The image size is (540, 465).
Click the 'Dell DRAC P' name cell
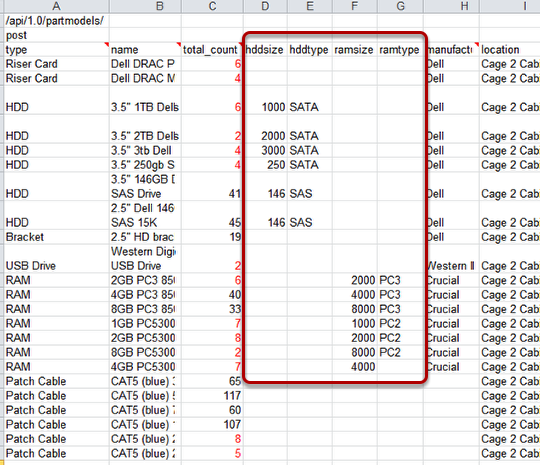pos(145,64)
